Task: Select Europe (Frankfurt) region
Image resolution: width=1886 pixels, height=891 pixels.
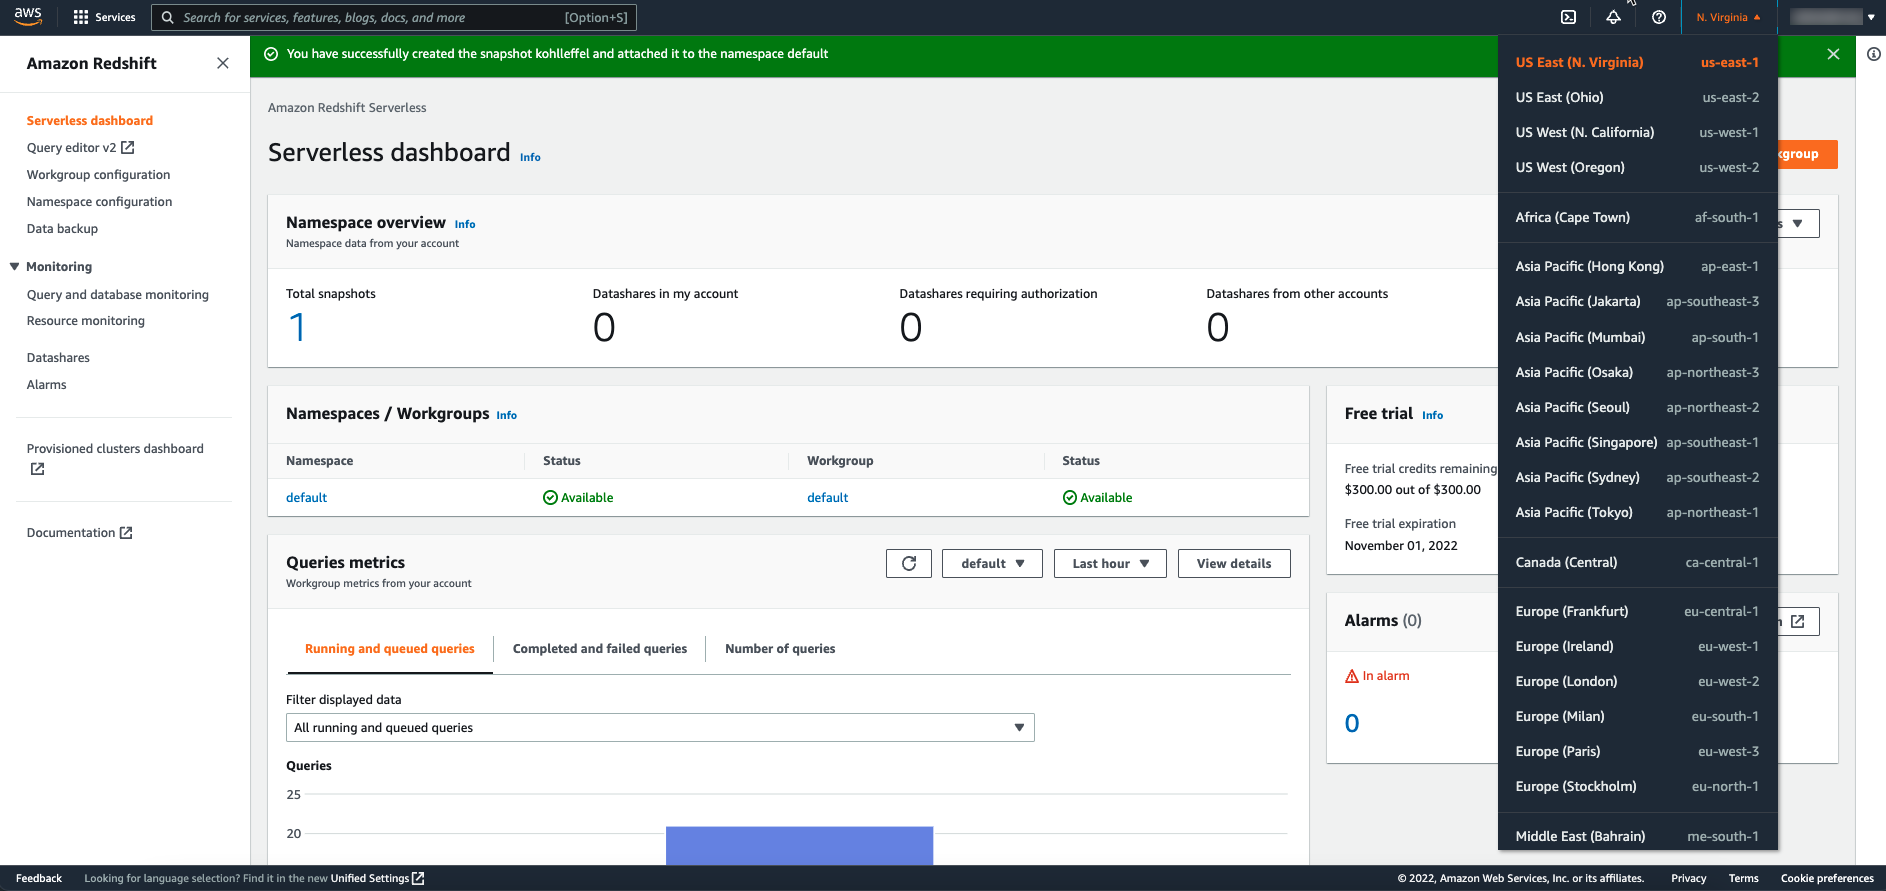Action: 1637,611
